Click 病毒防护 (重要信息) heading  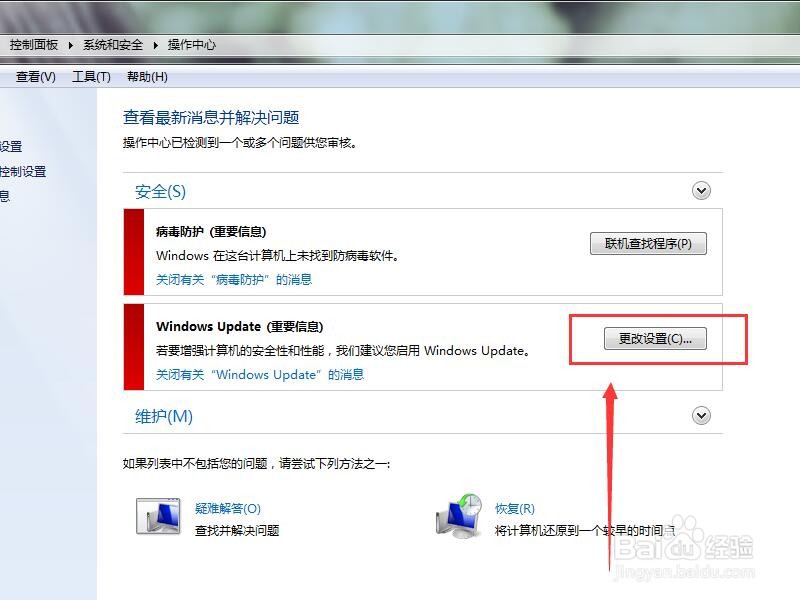(211, 232)
